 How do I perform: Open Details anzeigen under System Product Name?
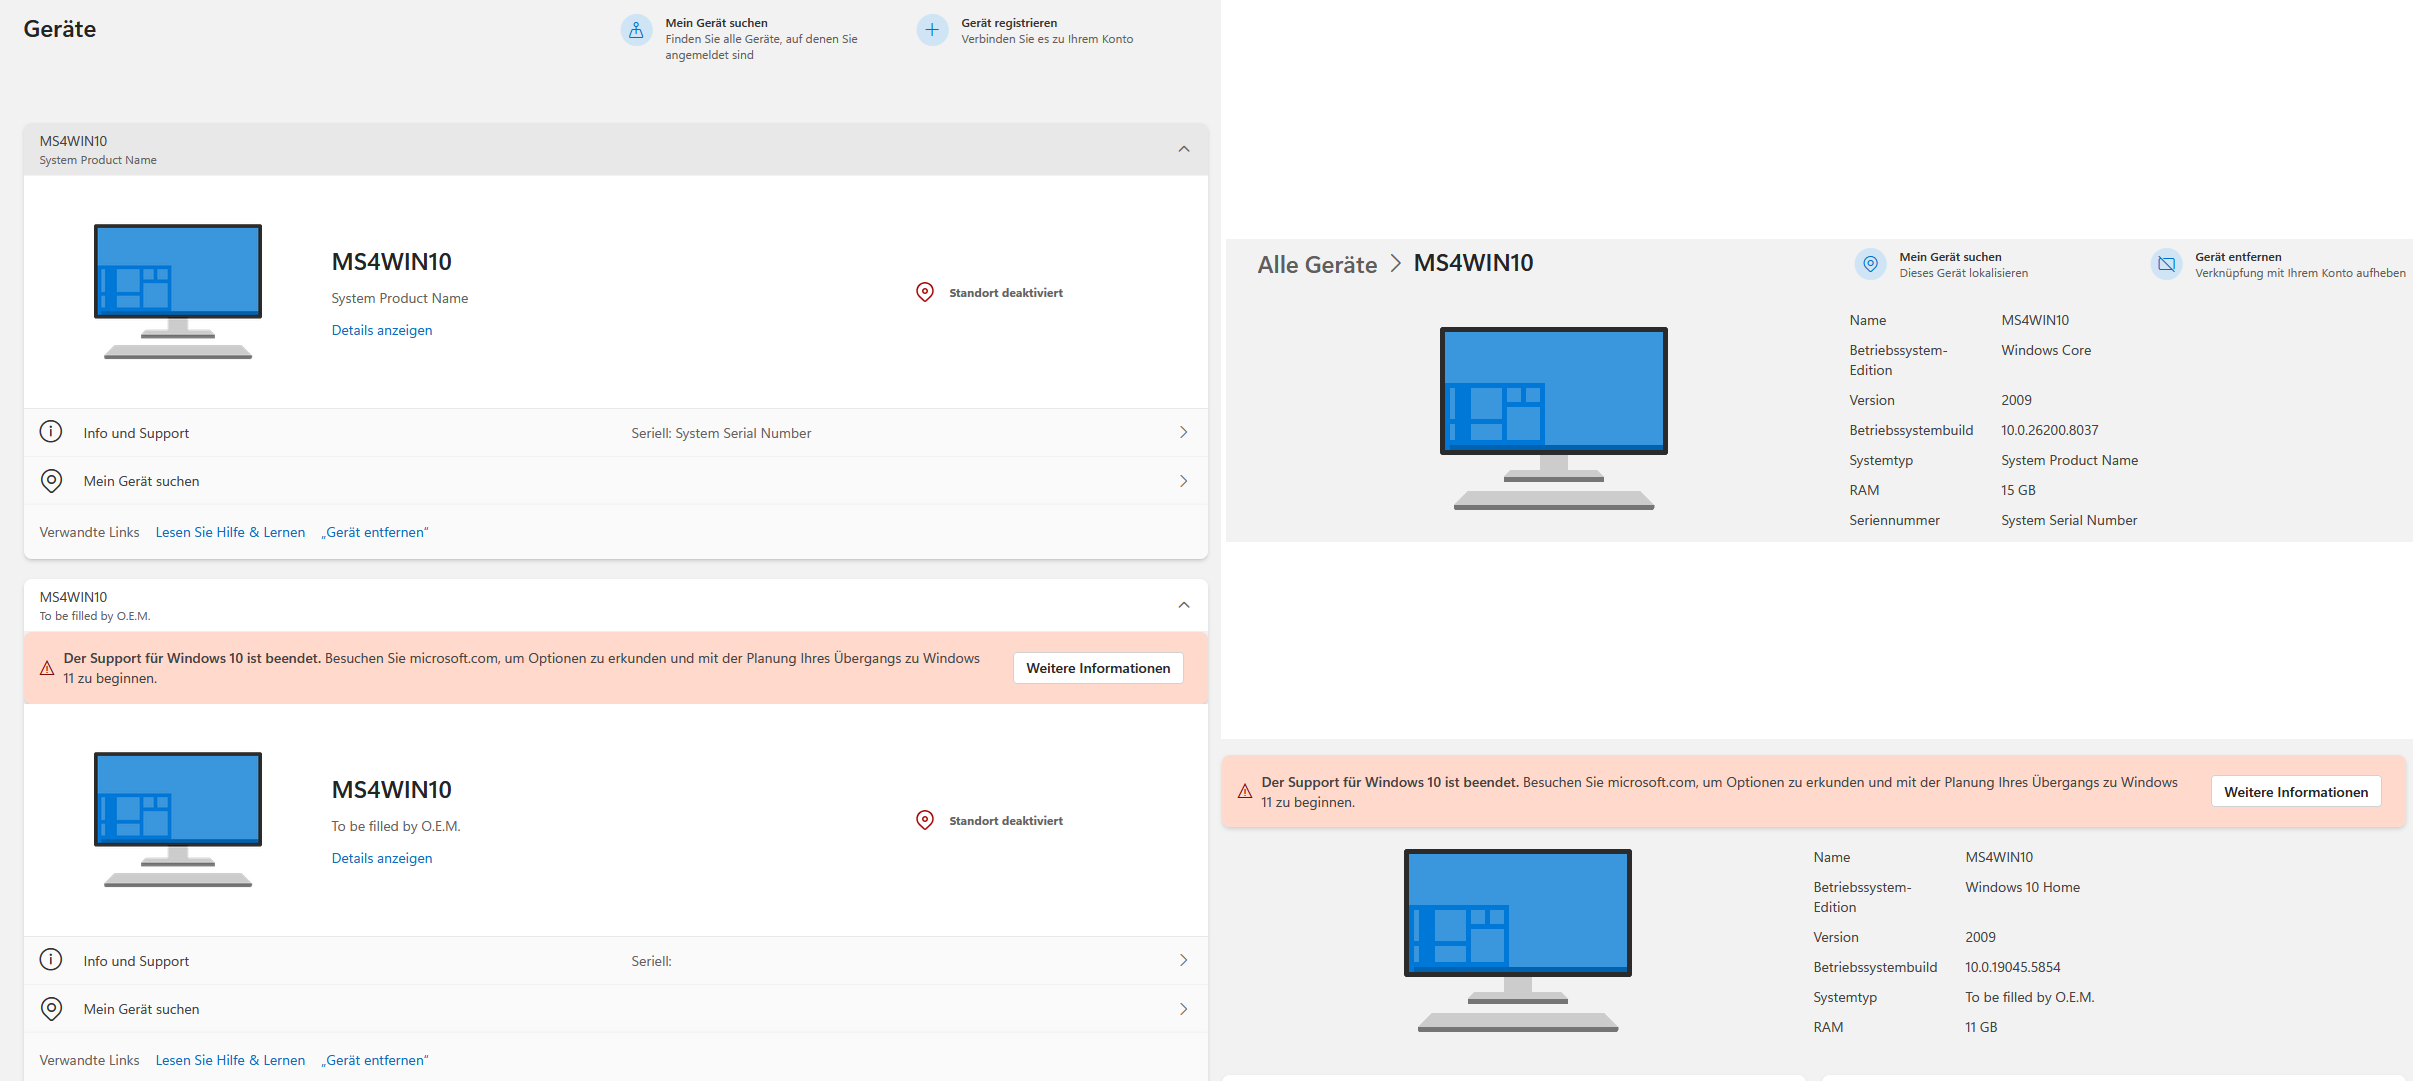(x=382, y=330)
